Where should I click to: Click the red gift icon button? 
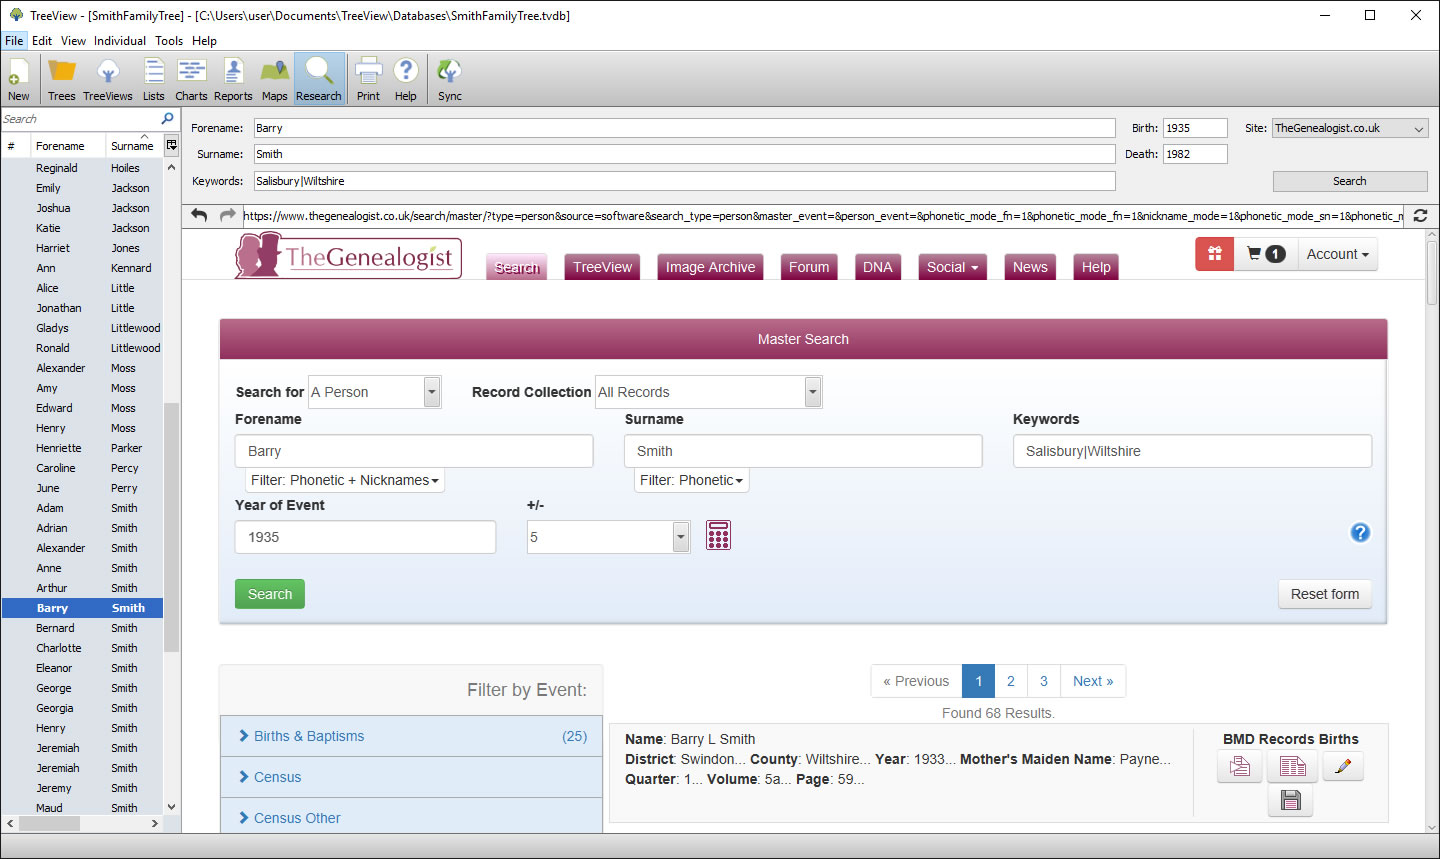point(1215,254)
